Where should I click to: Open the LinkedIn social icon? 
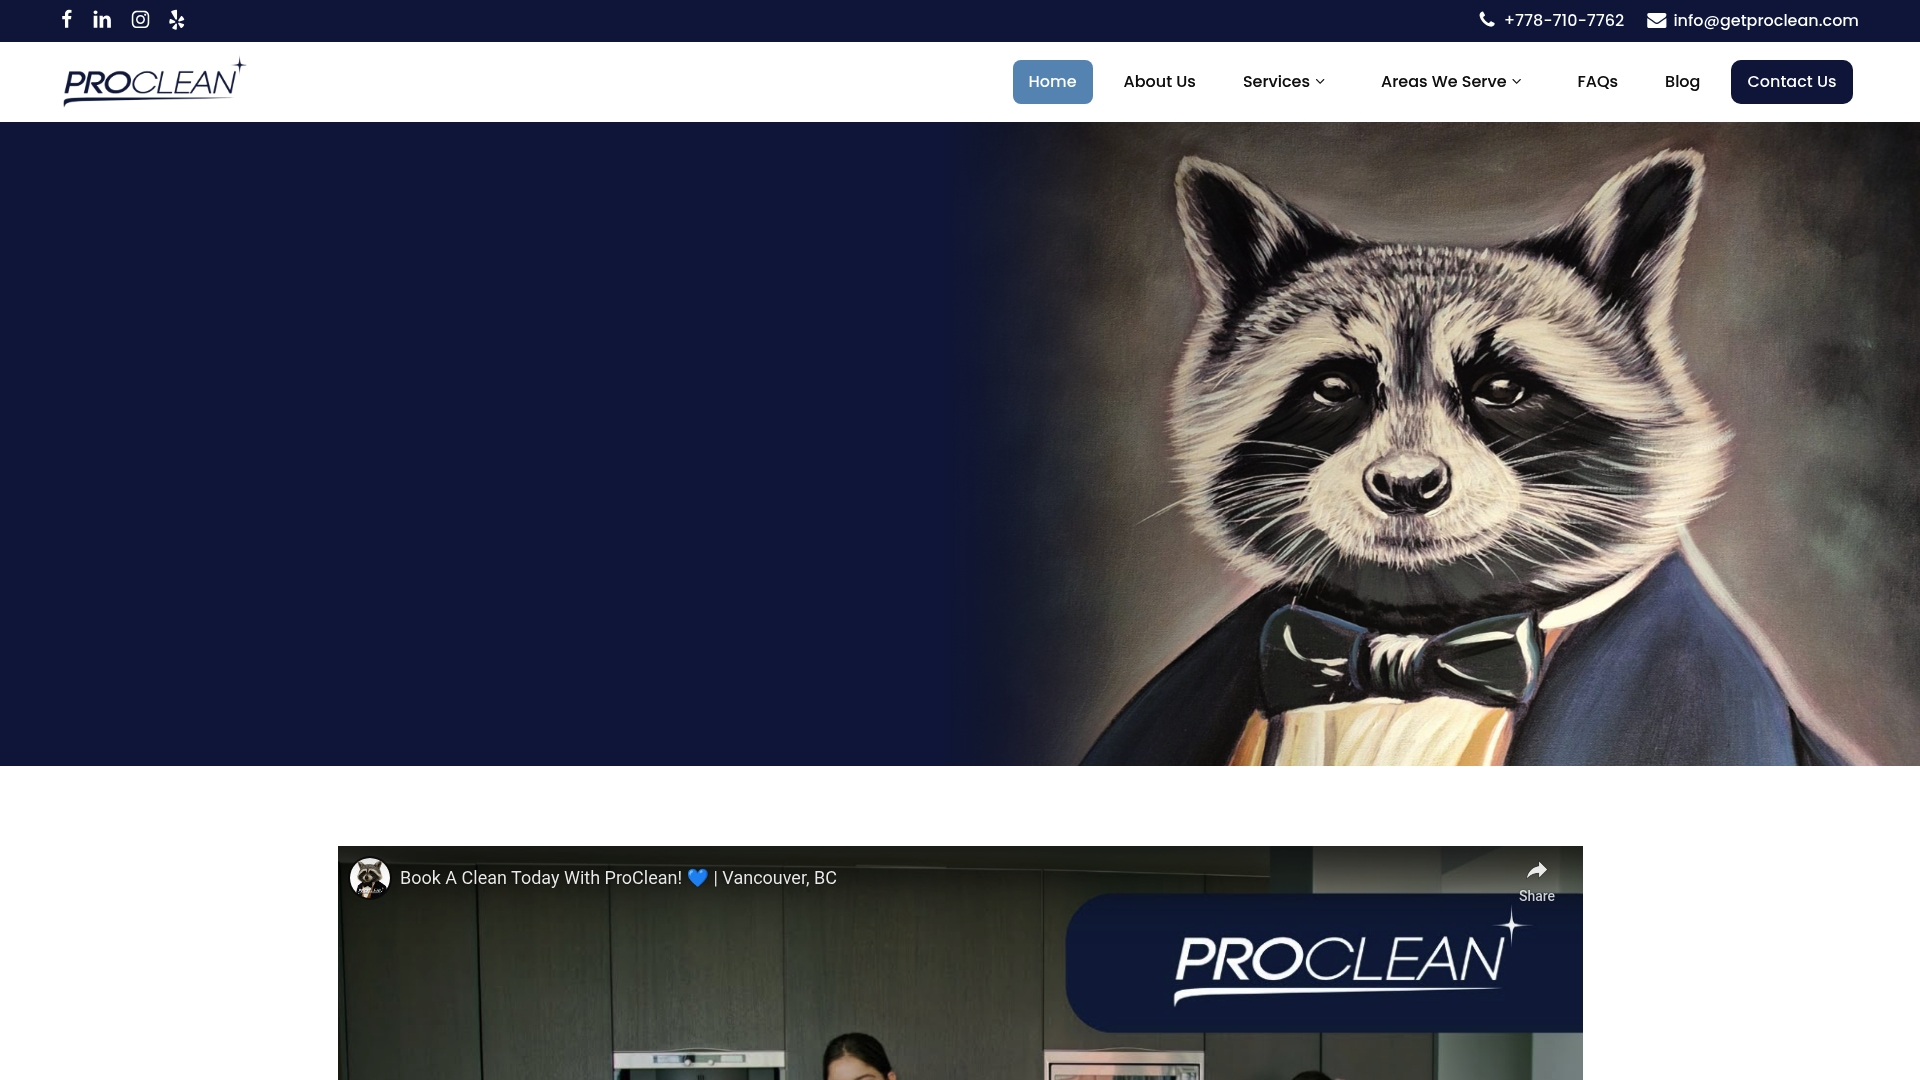[101, 20]
